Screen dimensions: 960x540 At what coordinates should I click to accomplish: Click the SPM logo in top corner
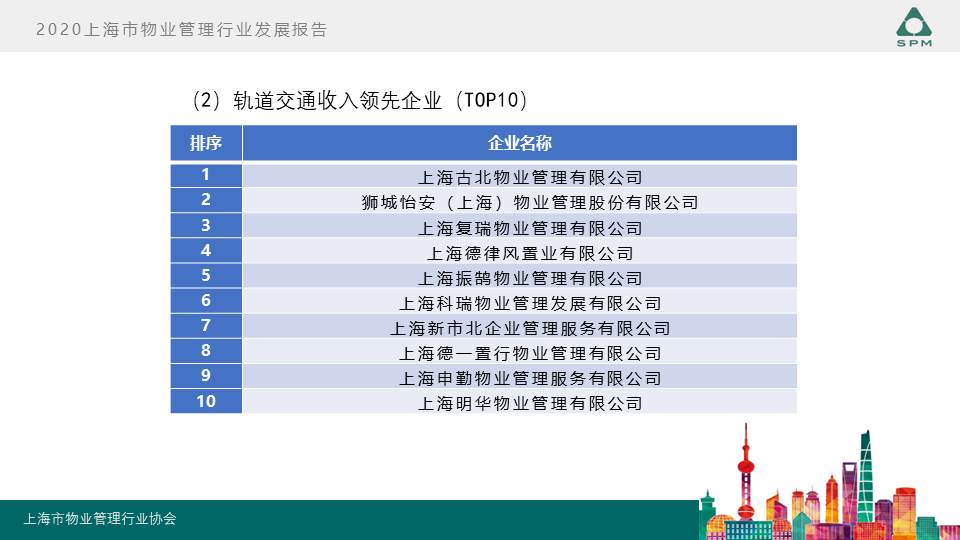(x=913, y=26)
